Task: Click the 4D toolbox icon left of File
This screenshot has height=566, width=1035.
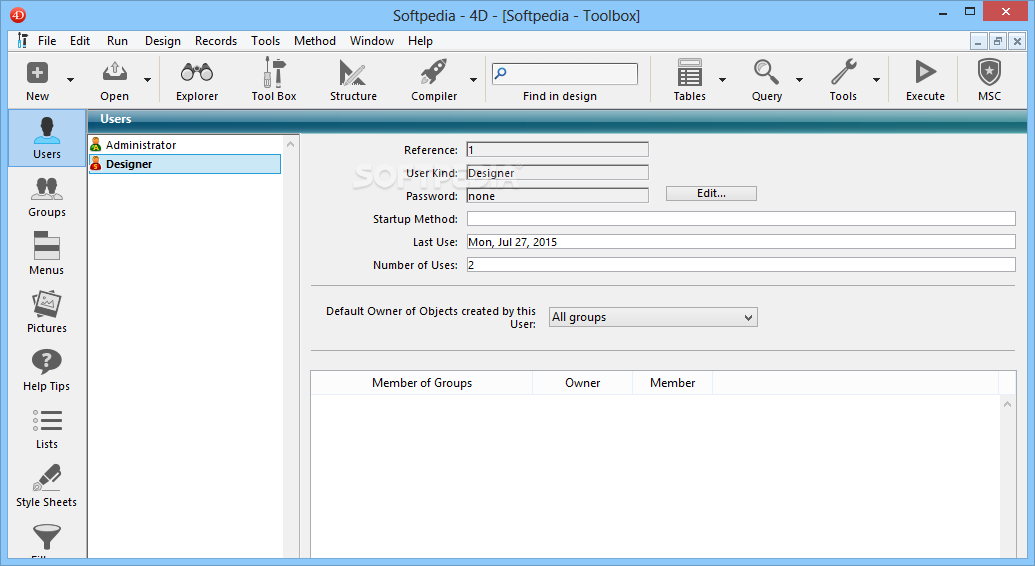Action: point(22,41)
